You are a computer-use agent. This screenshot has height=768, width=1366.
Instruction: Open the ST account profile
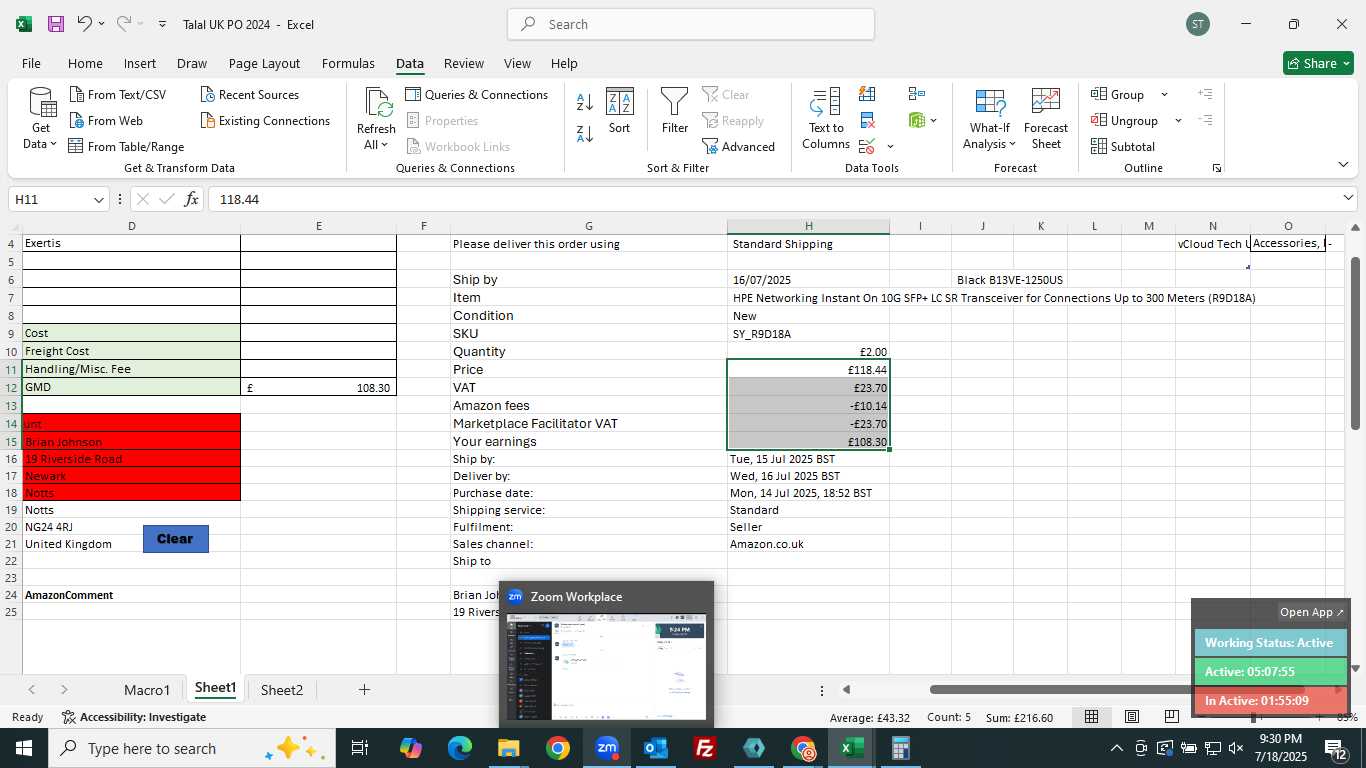[1198, 24]
